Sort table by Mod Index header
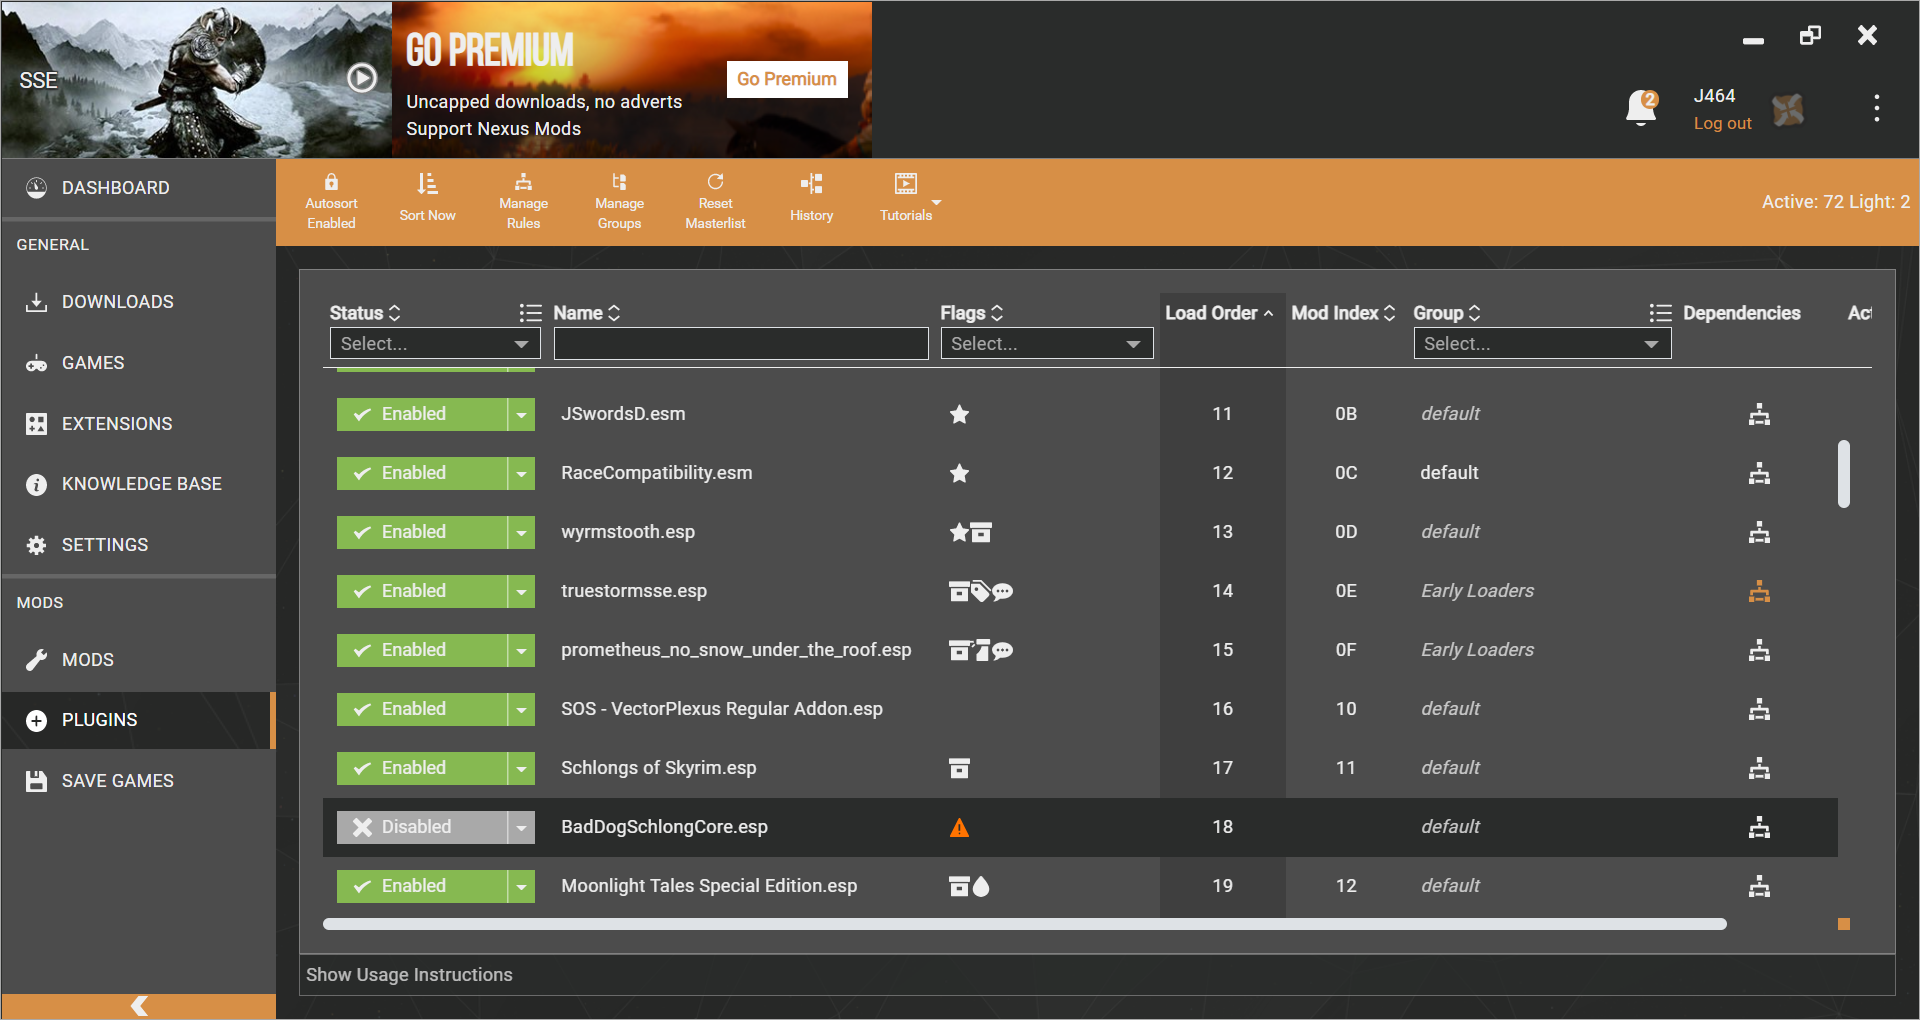Image resolution: width=1920 pixels, height=1020 pixels. pos(1343,313)
